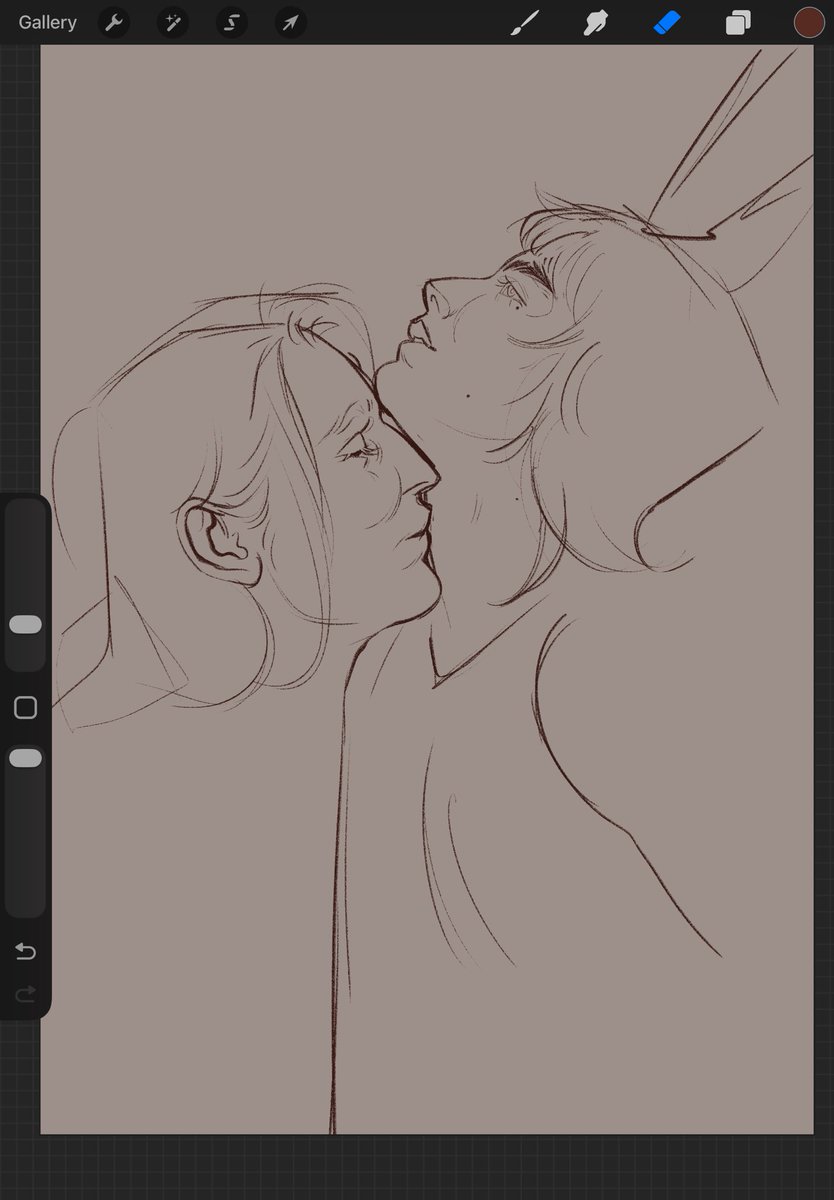This screenshot has height=1200, width=834.
Task: Redo the last undone stroke
Action: [x=26, y=993]
